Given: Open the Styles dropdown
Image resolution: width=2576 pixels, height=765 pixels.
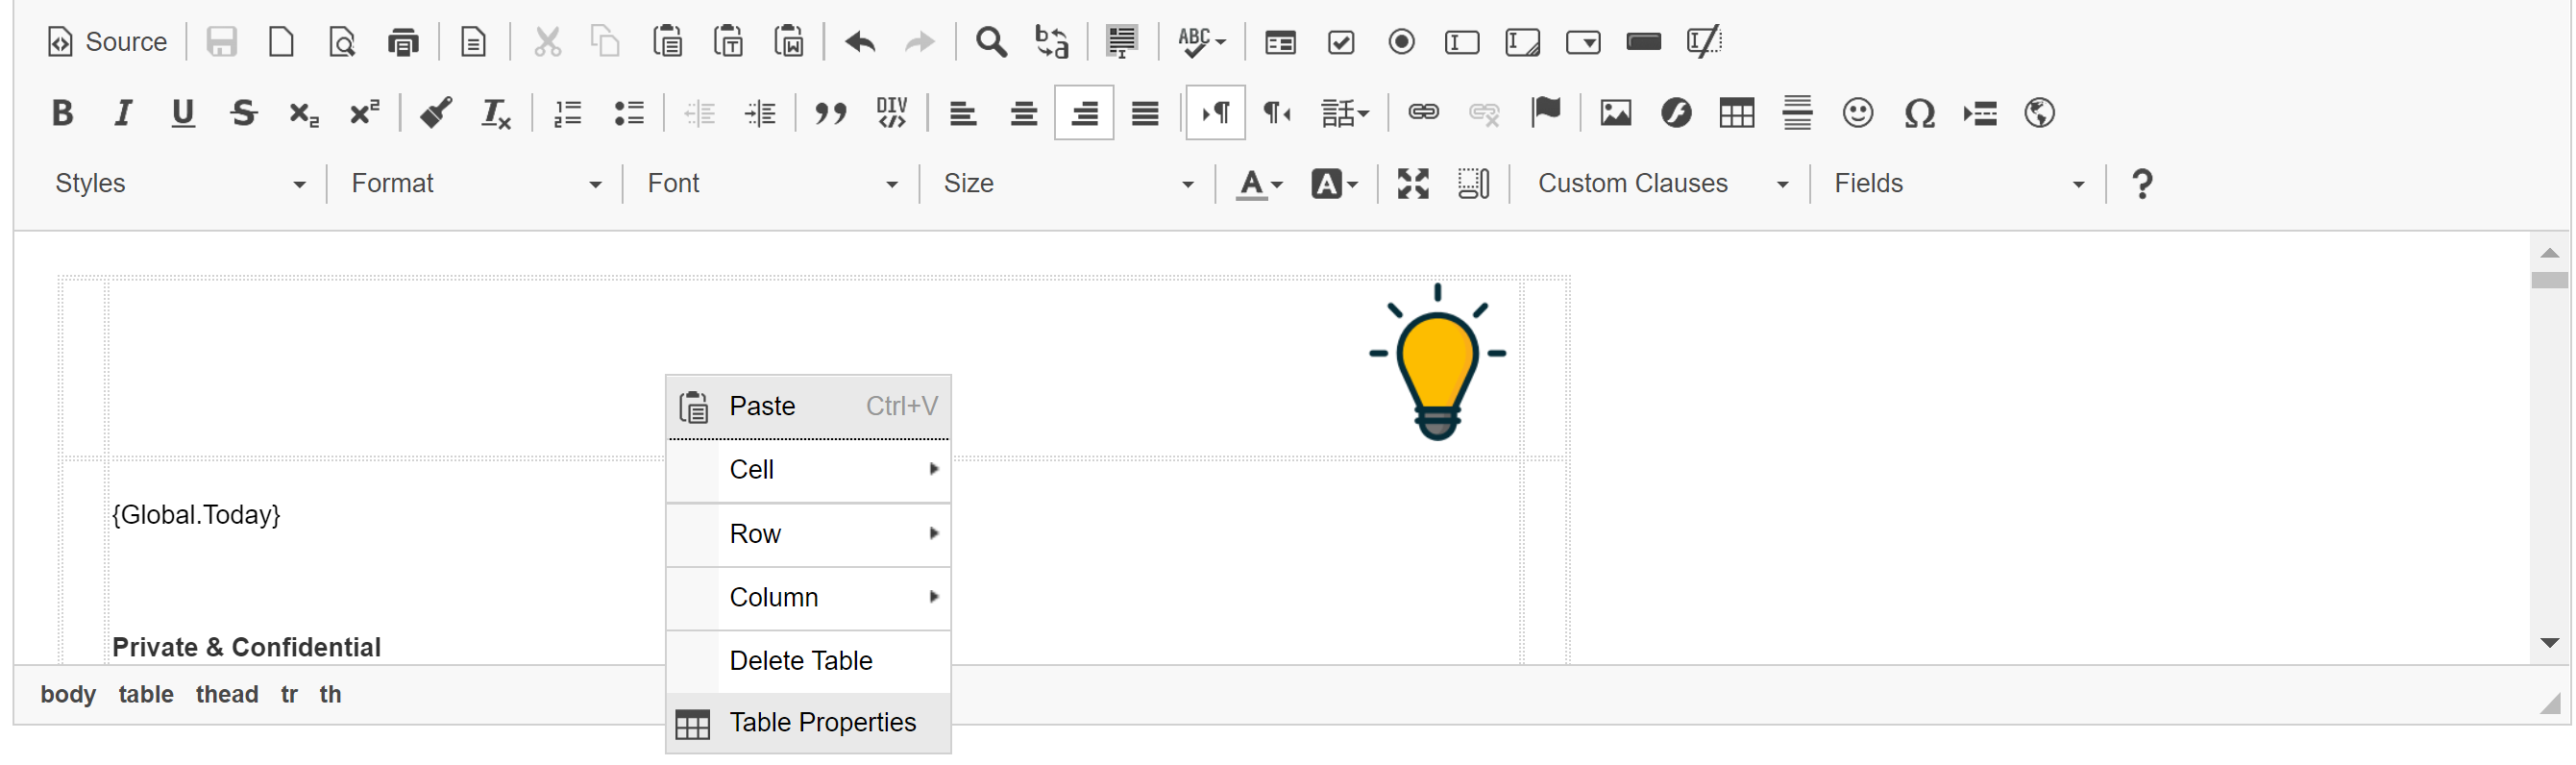Looking at the screenshot, I should (x=181, y=184).
